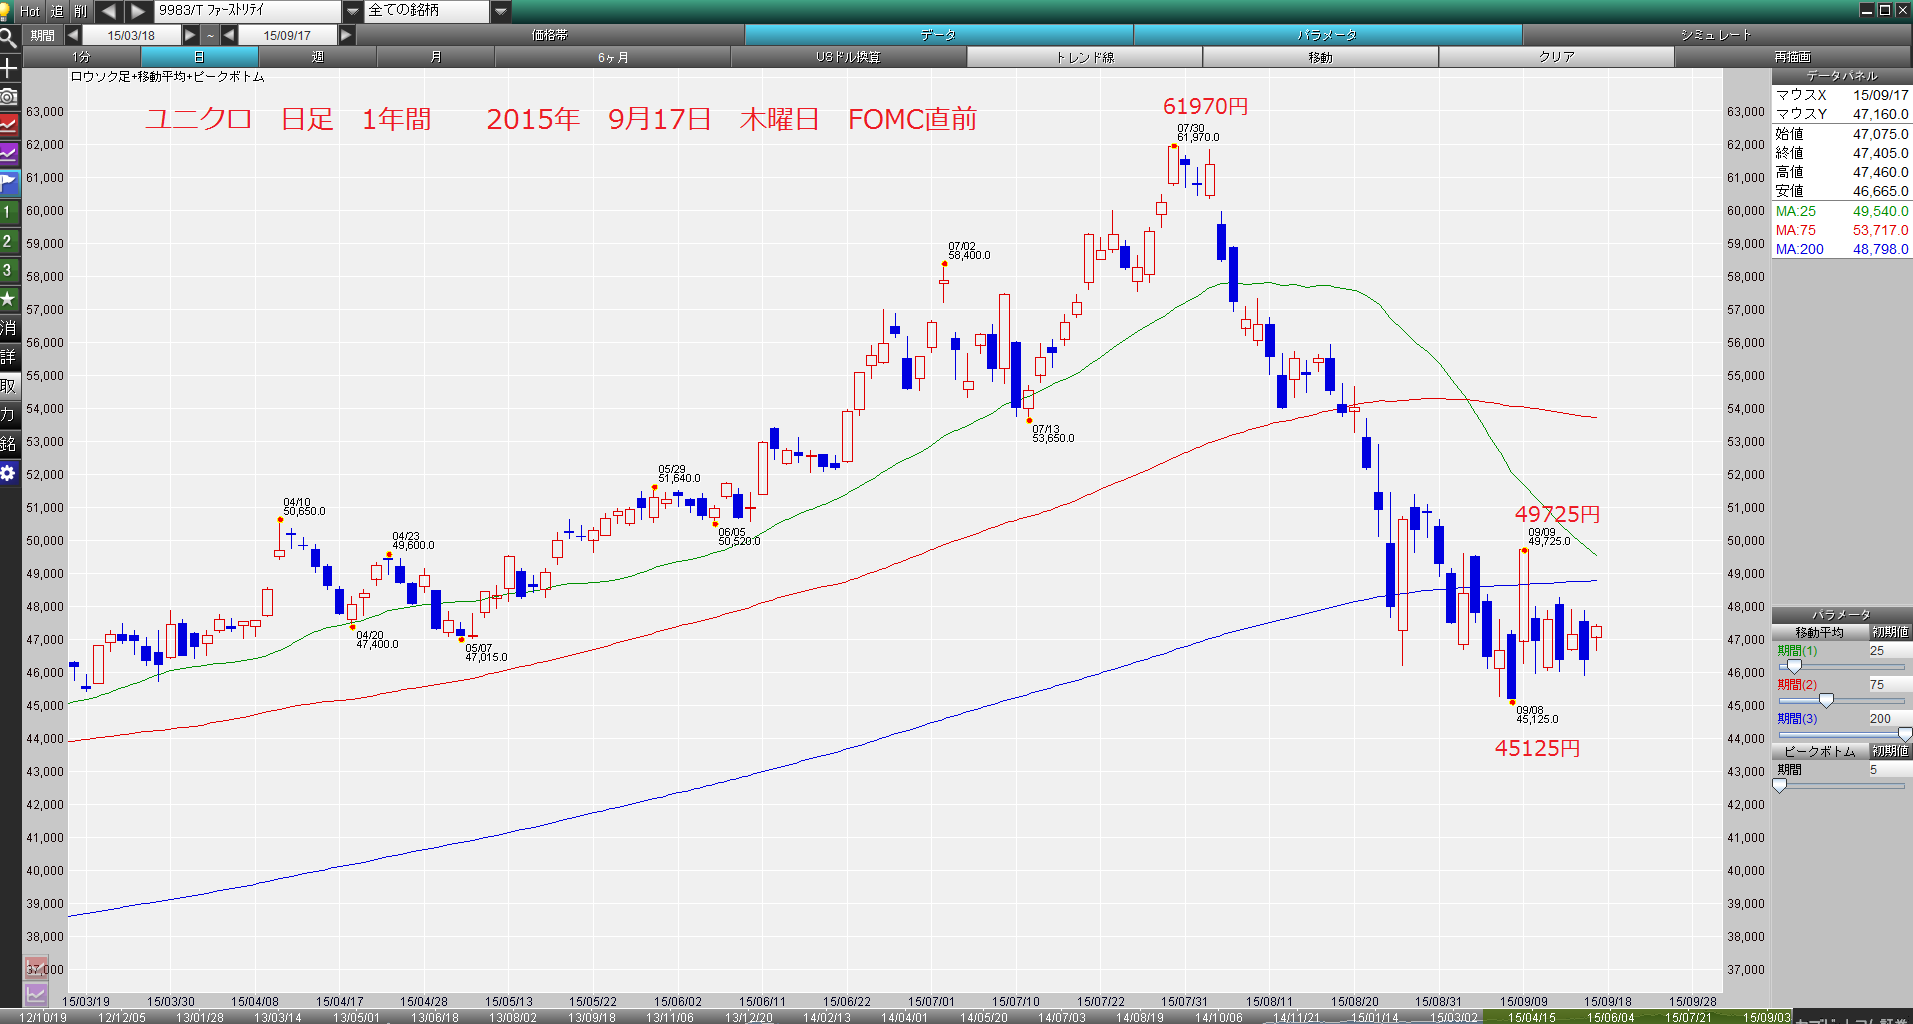1913x1024 pixels.
Task: Open the 全ての銘柄 list dropdown
Action: (501, 11)
